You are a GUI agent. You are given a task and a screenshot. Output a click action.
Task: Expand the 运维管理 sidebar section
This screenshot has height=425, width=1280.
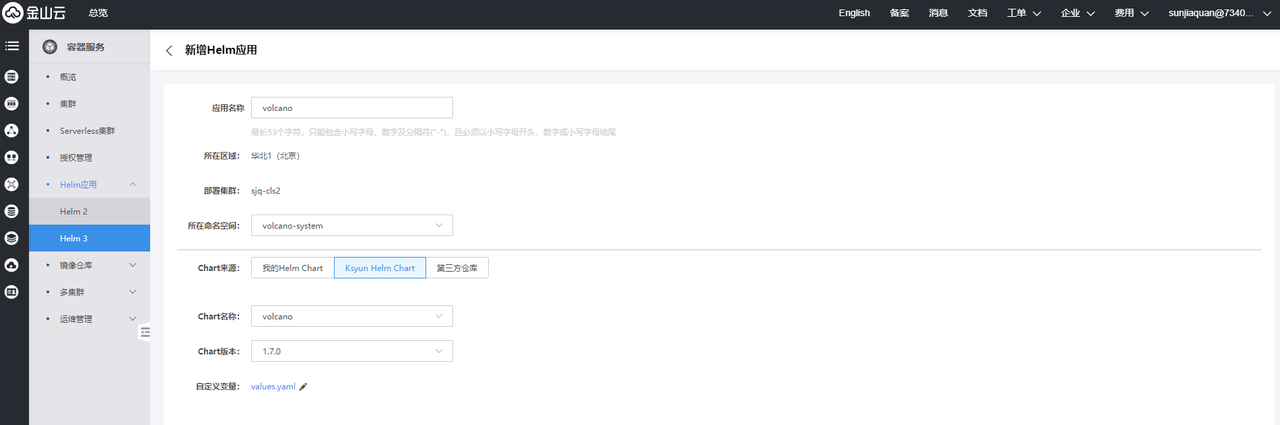point(133,319)
